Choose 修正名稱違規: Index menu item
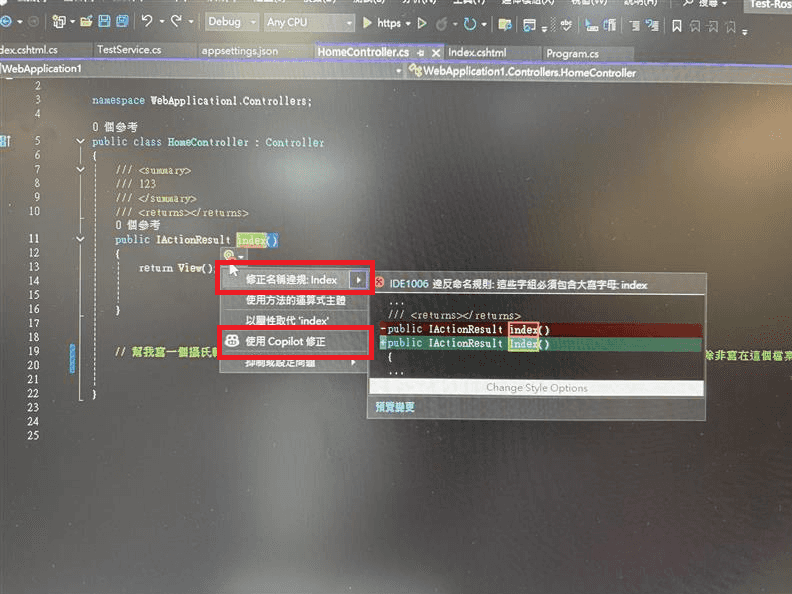Viewport: 792px width, 594px height. coord(291,280)
